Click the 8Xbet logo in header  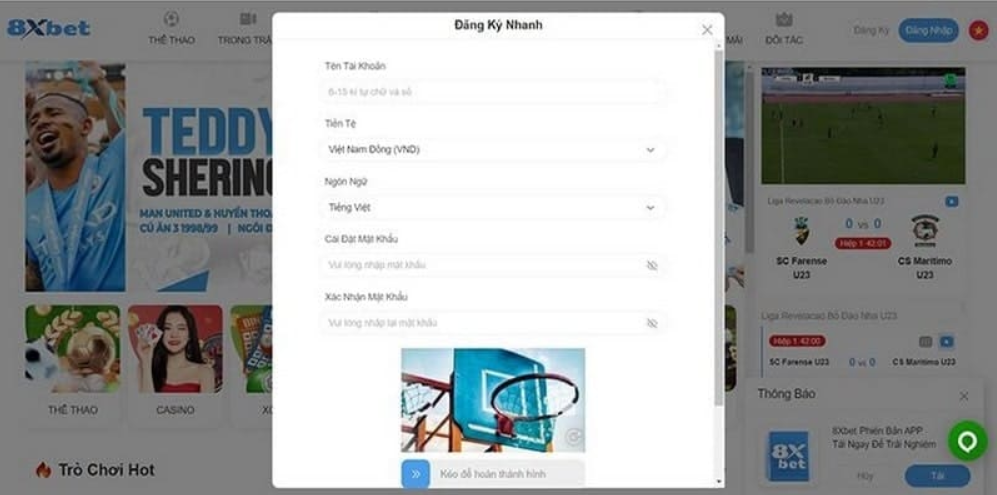[48, 28]
